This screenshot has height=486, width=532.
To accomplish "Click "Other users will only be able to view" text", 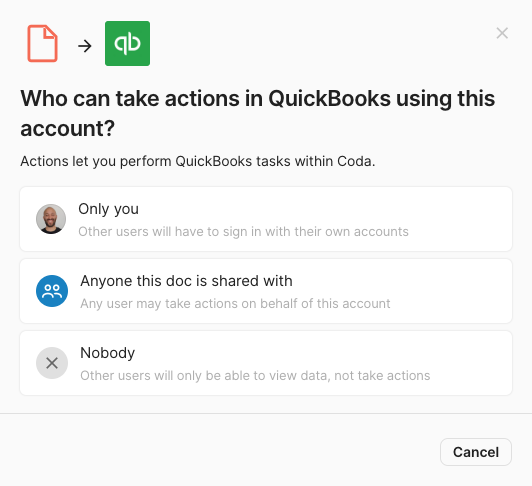I will pos(255,375).
